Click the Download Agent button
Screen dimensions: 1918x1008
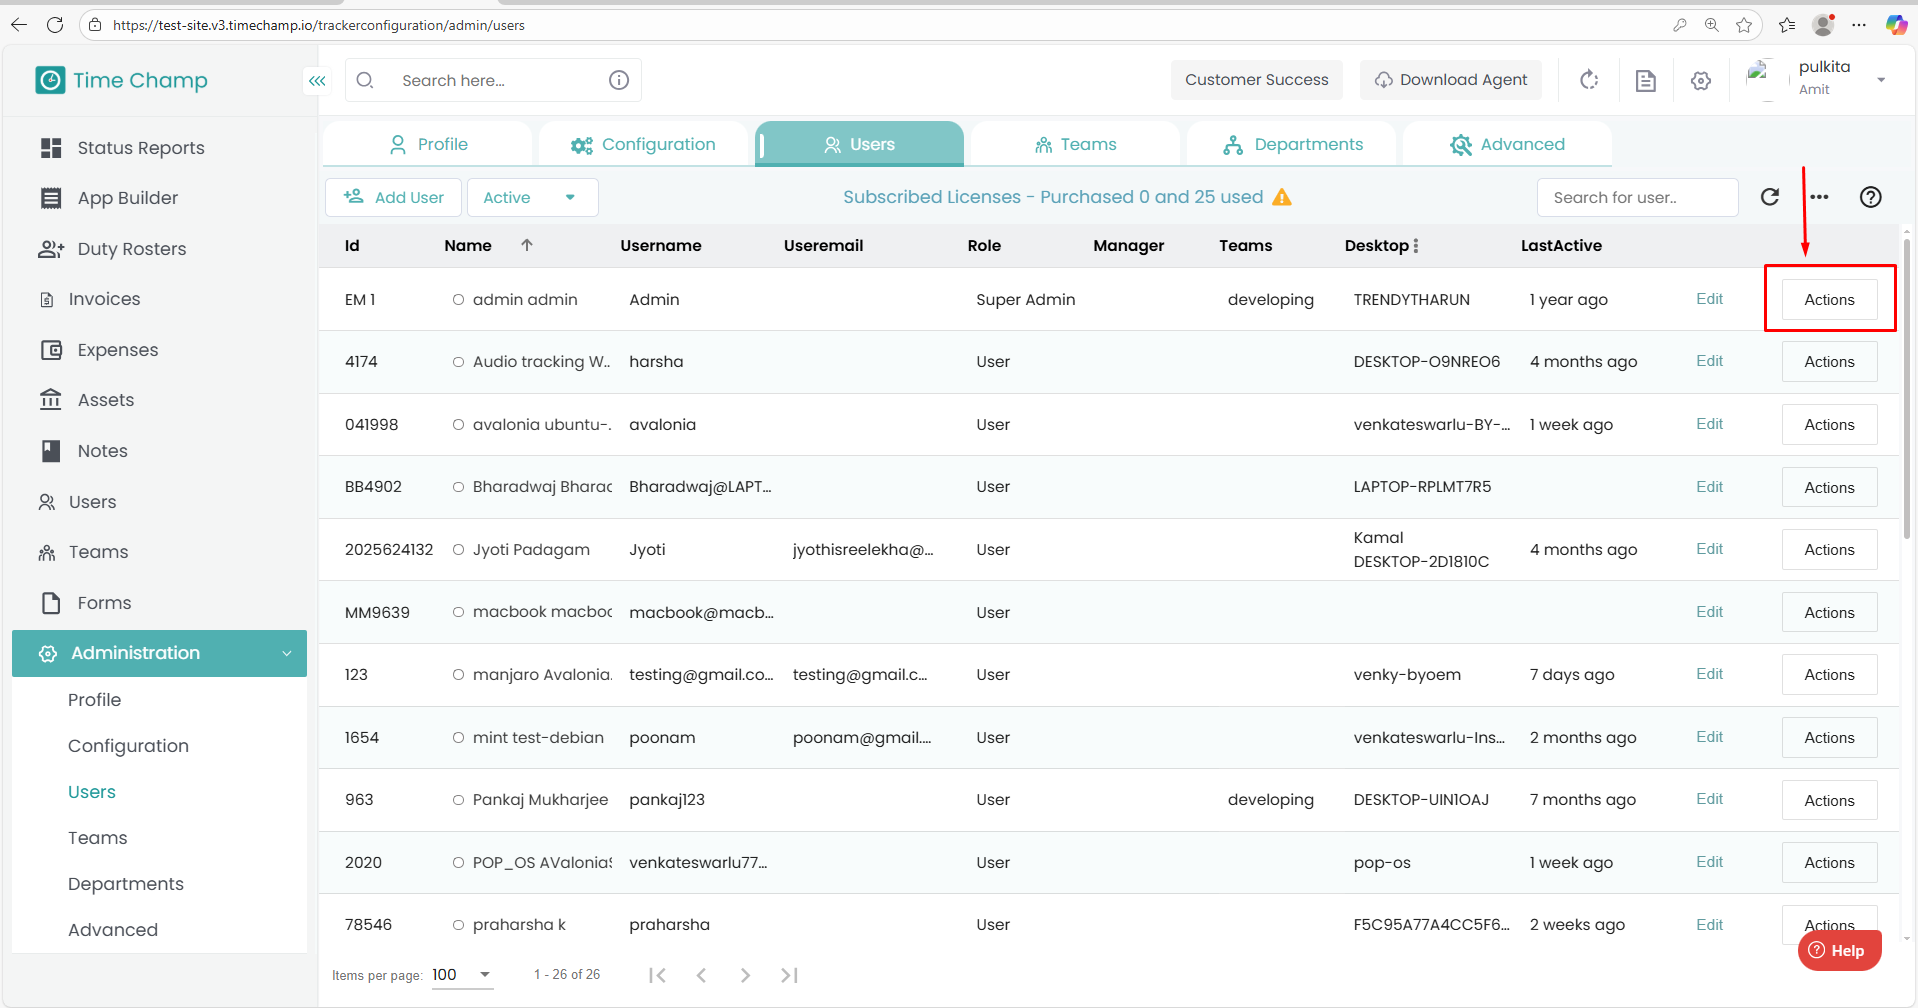point(1451,80)
